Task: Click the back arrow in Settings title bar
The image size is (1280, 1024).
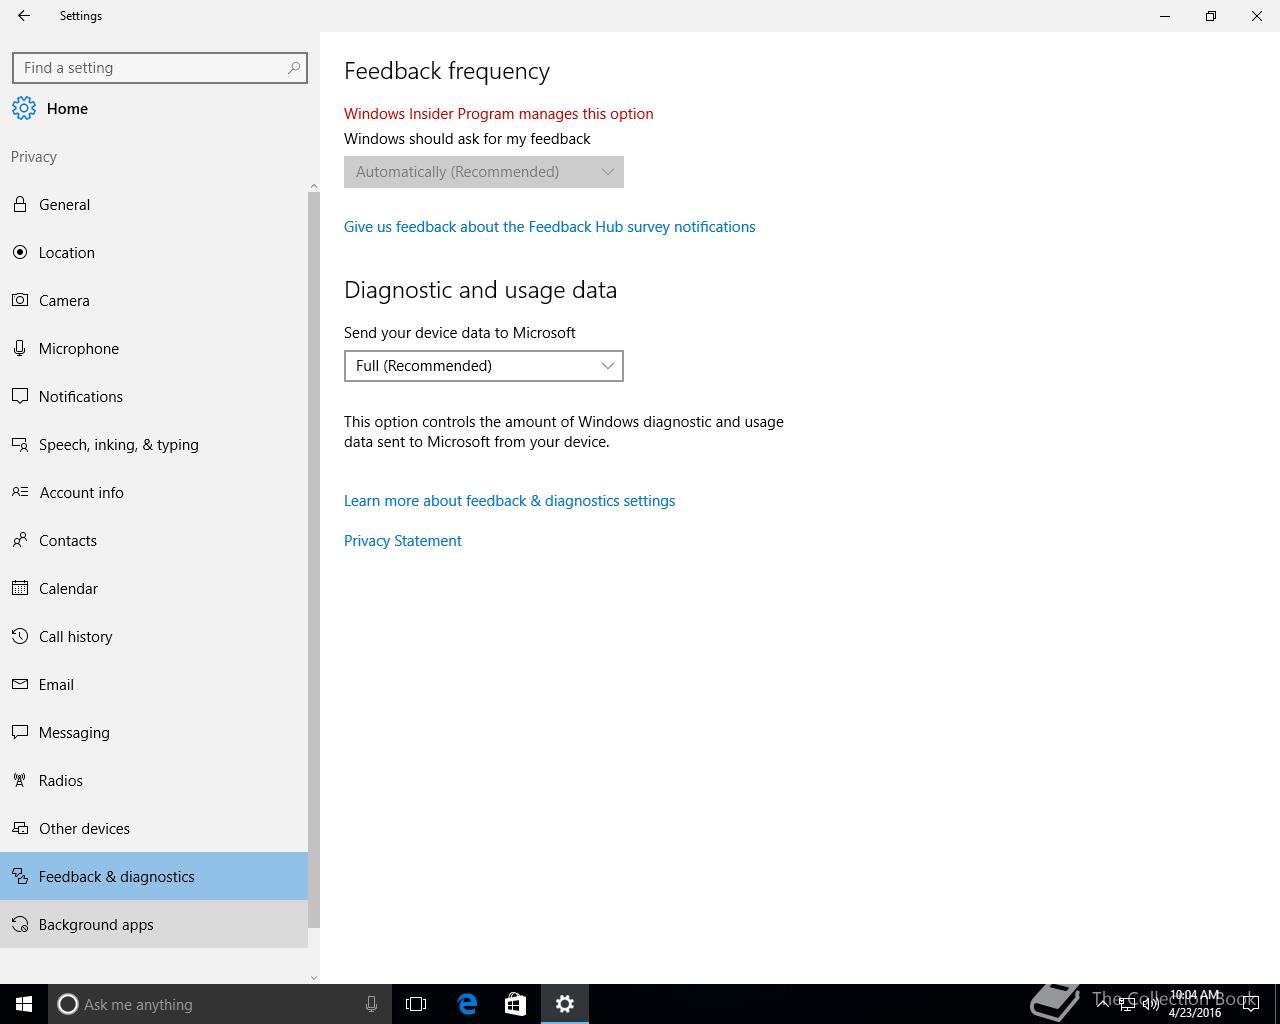Action: [x=24, y=16]
